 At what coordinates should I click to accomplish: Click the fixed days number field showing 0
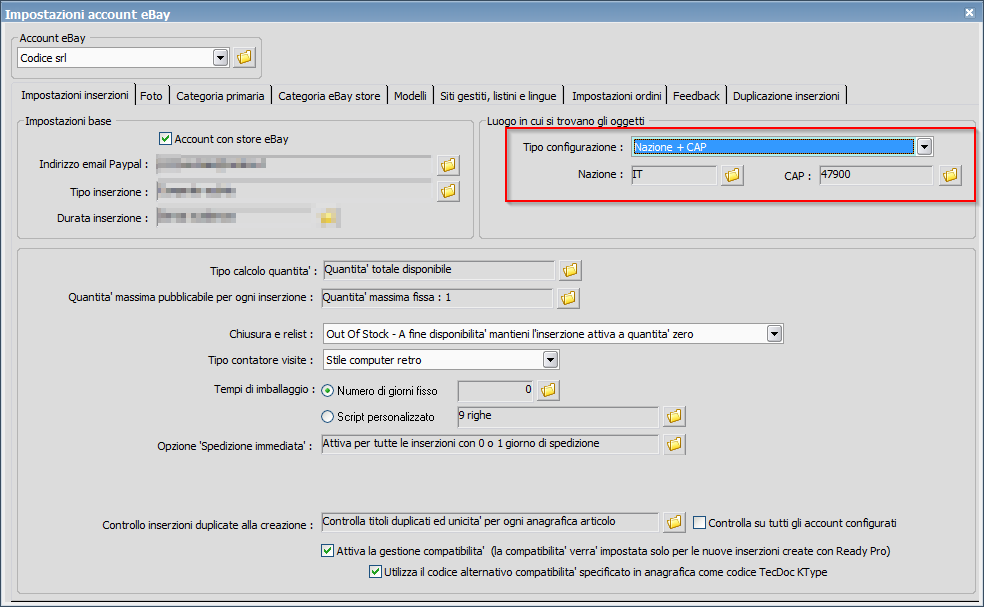click(x=495, y=390)
